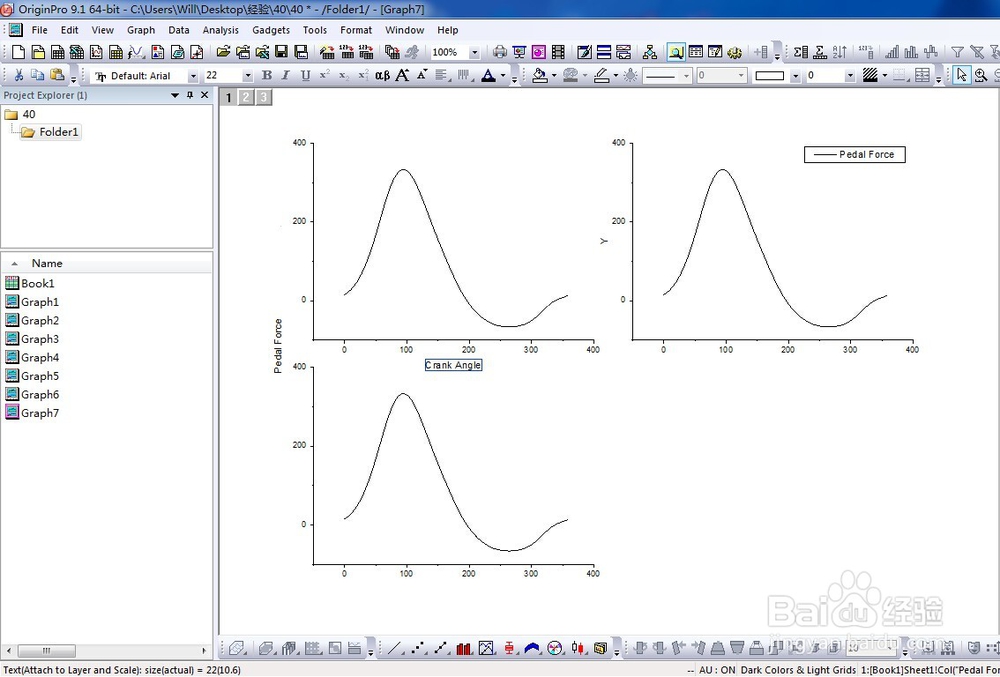
Task: Click the sort A-Z icon
Action: pos(840,52)
